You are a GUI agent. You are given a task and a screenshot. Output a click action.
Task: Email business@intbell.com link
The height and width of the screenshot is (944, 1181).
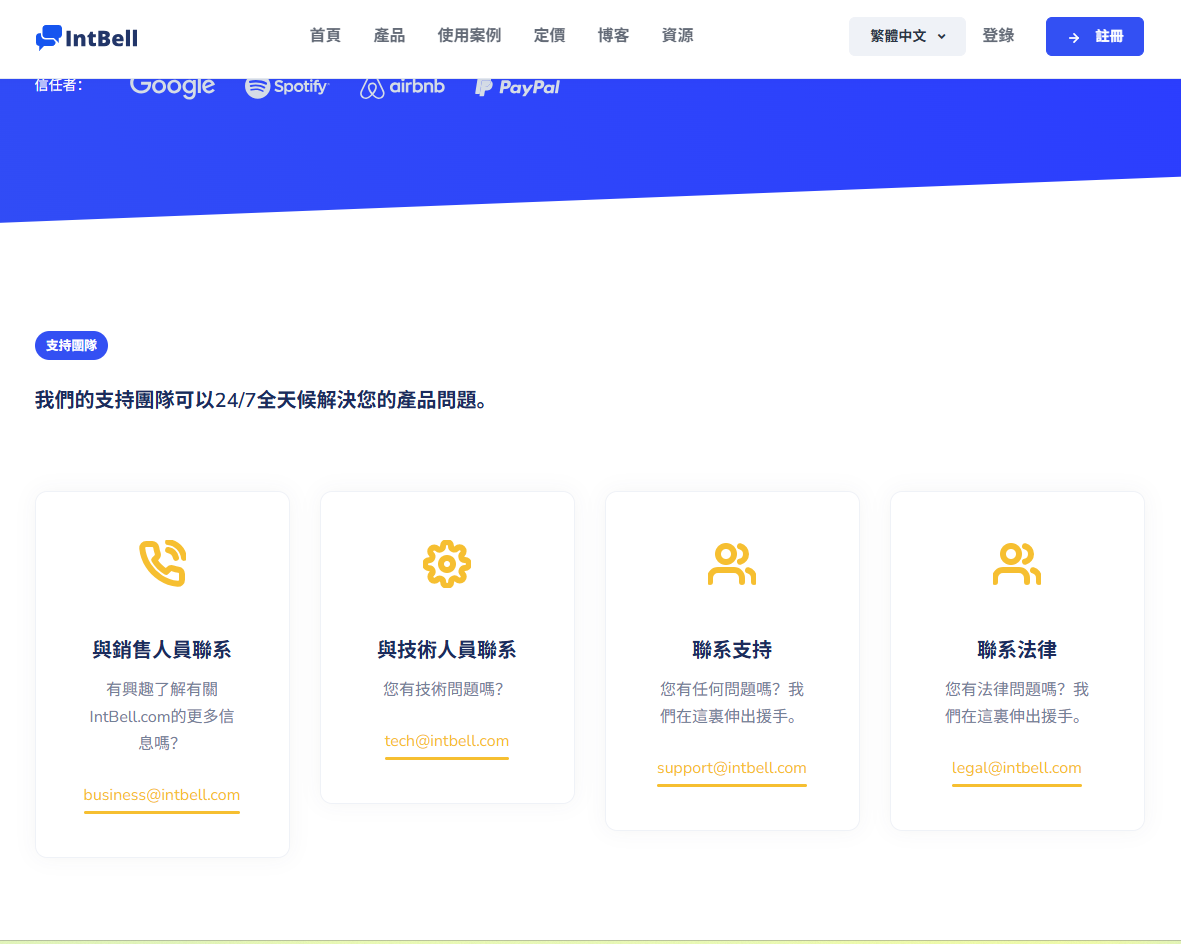click(x=162, y=795)
